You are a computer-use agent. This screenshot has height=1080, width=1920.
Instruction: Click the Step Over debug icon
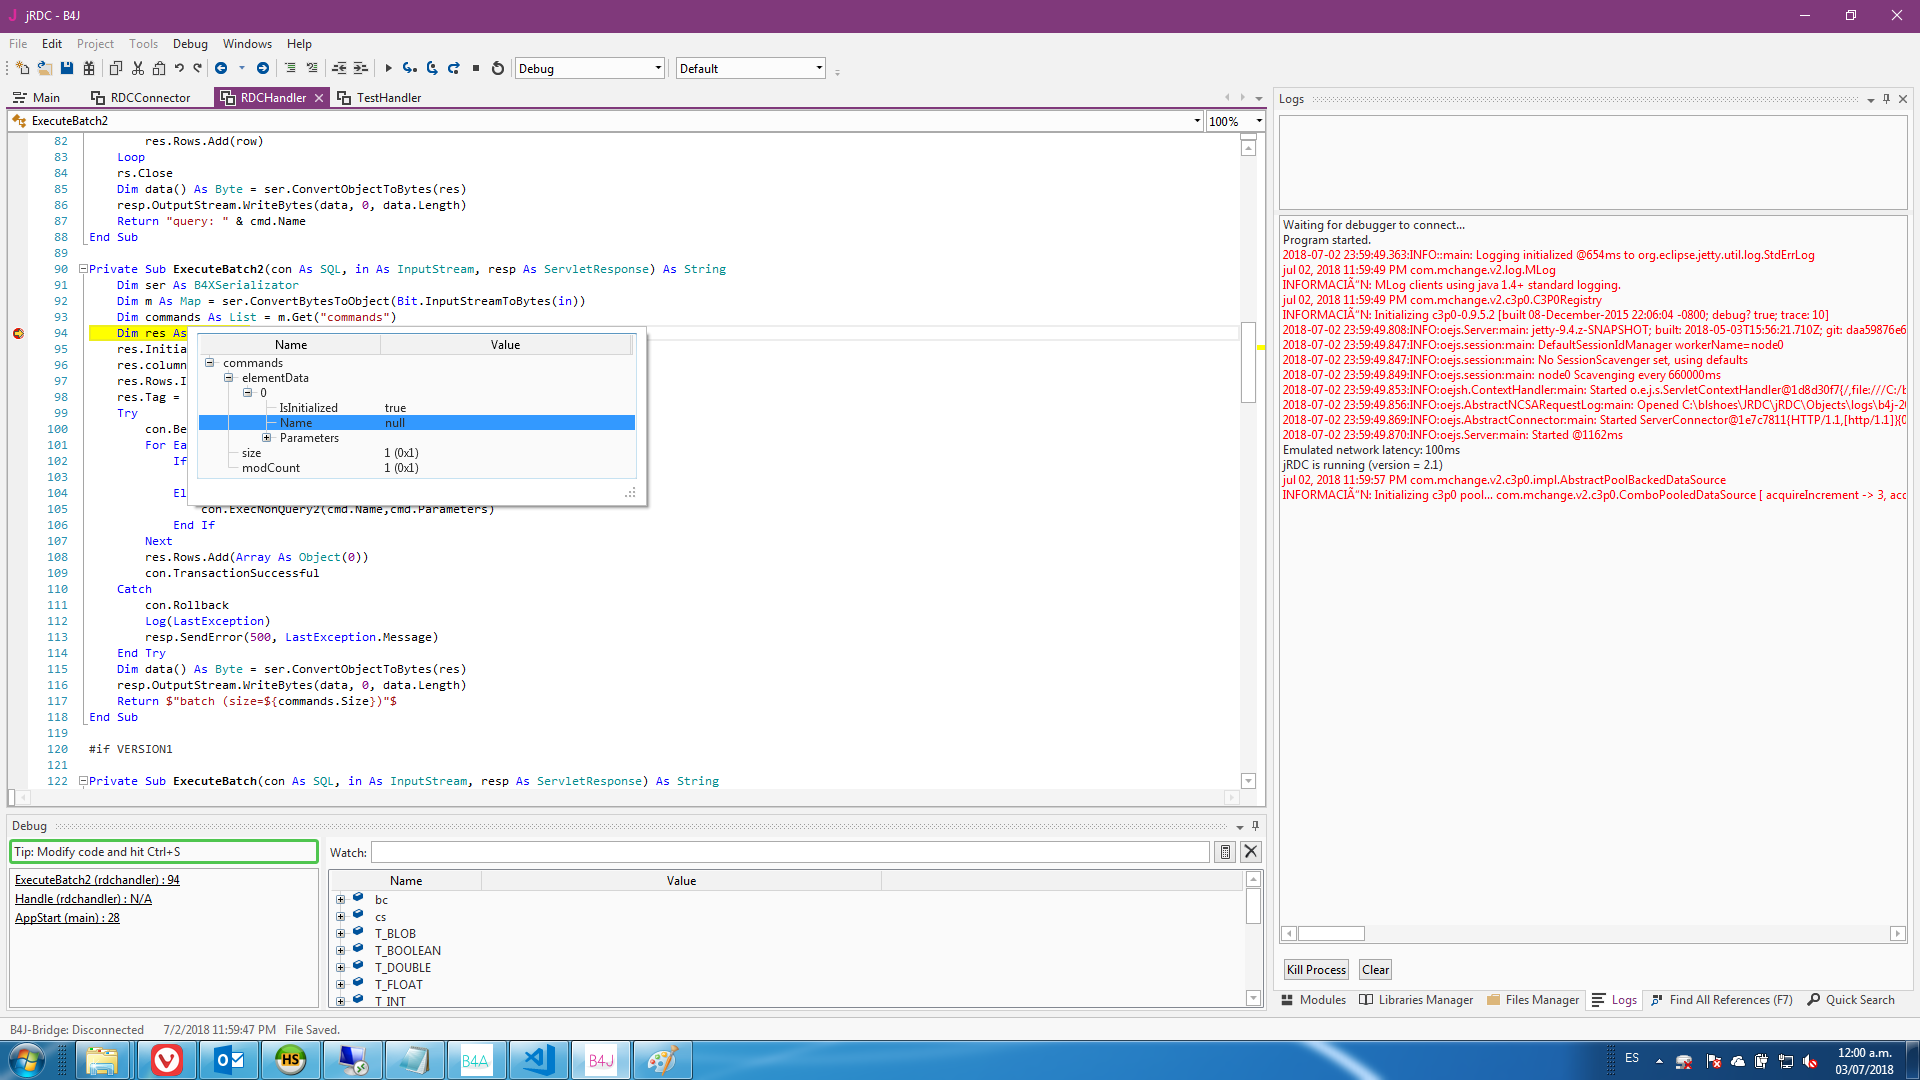(x=432, y=68)
